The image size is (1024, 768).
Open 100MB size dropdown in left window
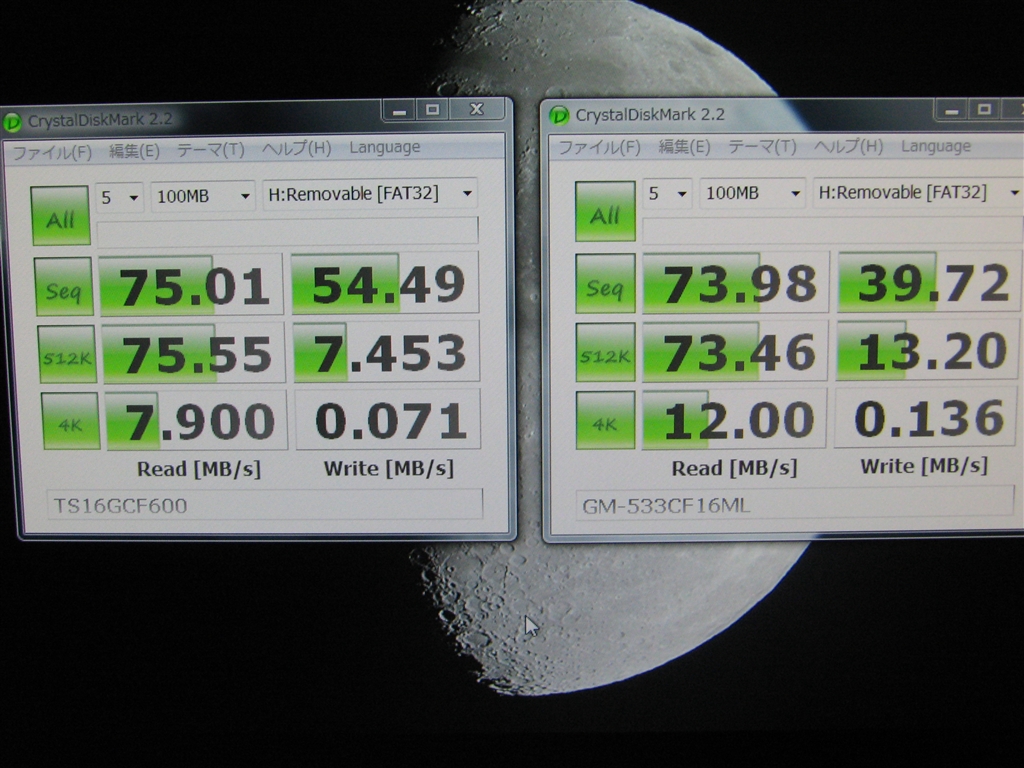pos(203,196)
